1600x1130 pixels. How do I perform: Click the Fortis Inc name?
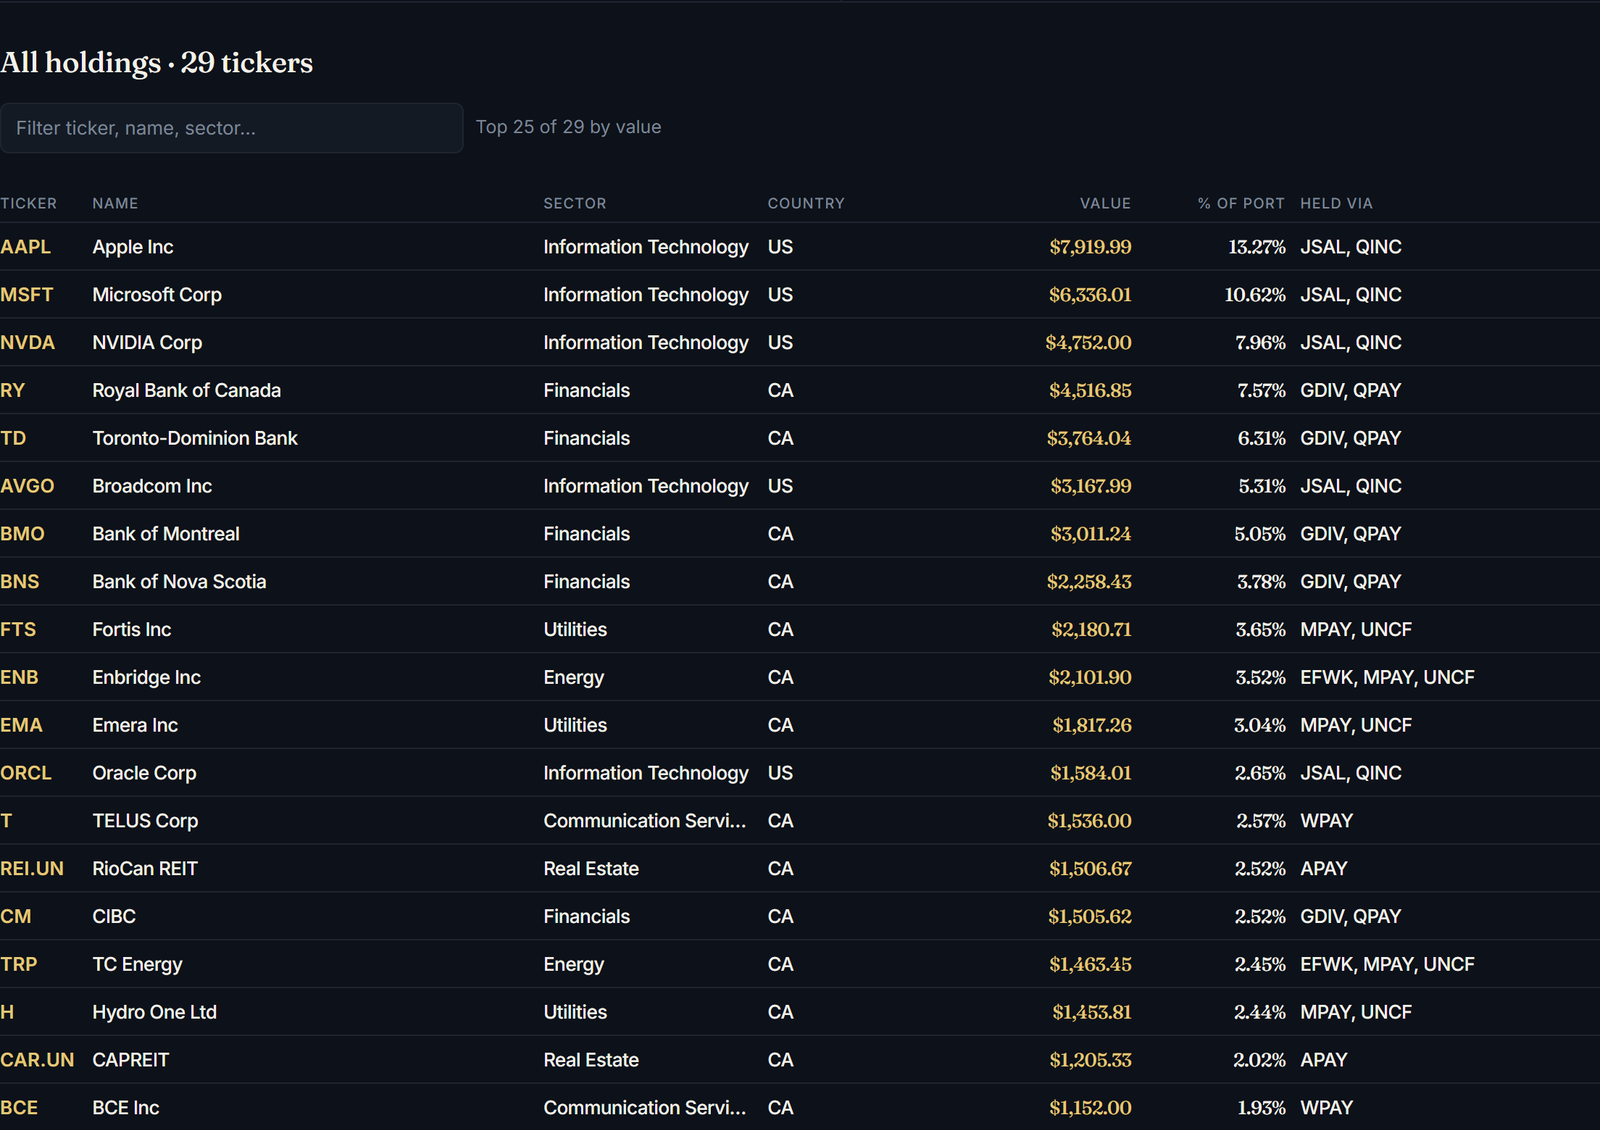[x=132, y=630]
